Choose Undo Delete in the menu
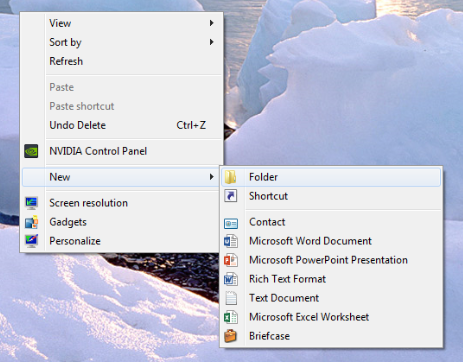Screen dimensions: 463x362 pyautogui.click(x=122, y=125)
